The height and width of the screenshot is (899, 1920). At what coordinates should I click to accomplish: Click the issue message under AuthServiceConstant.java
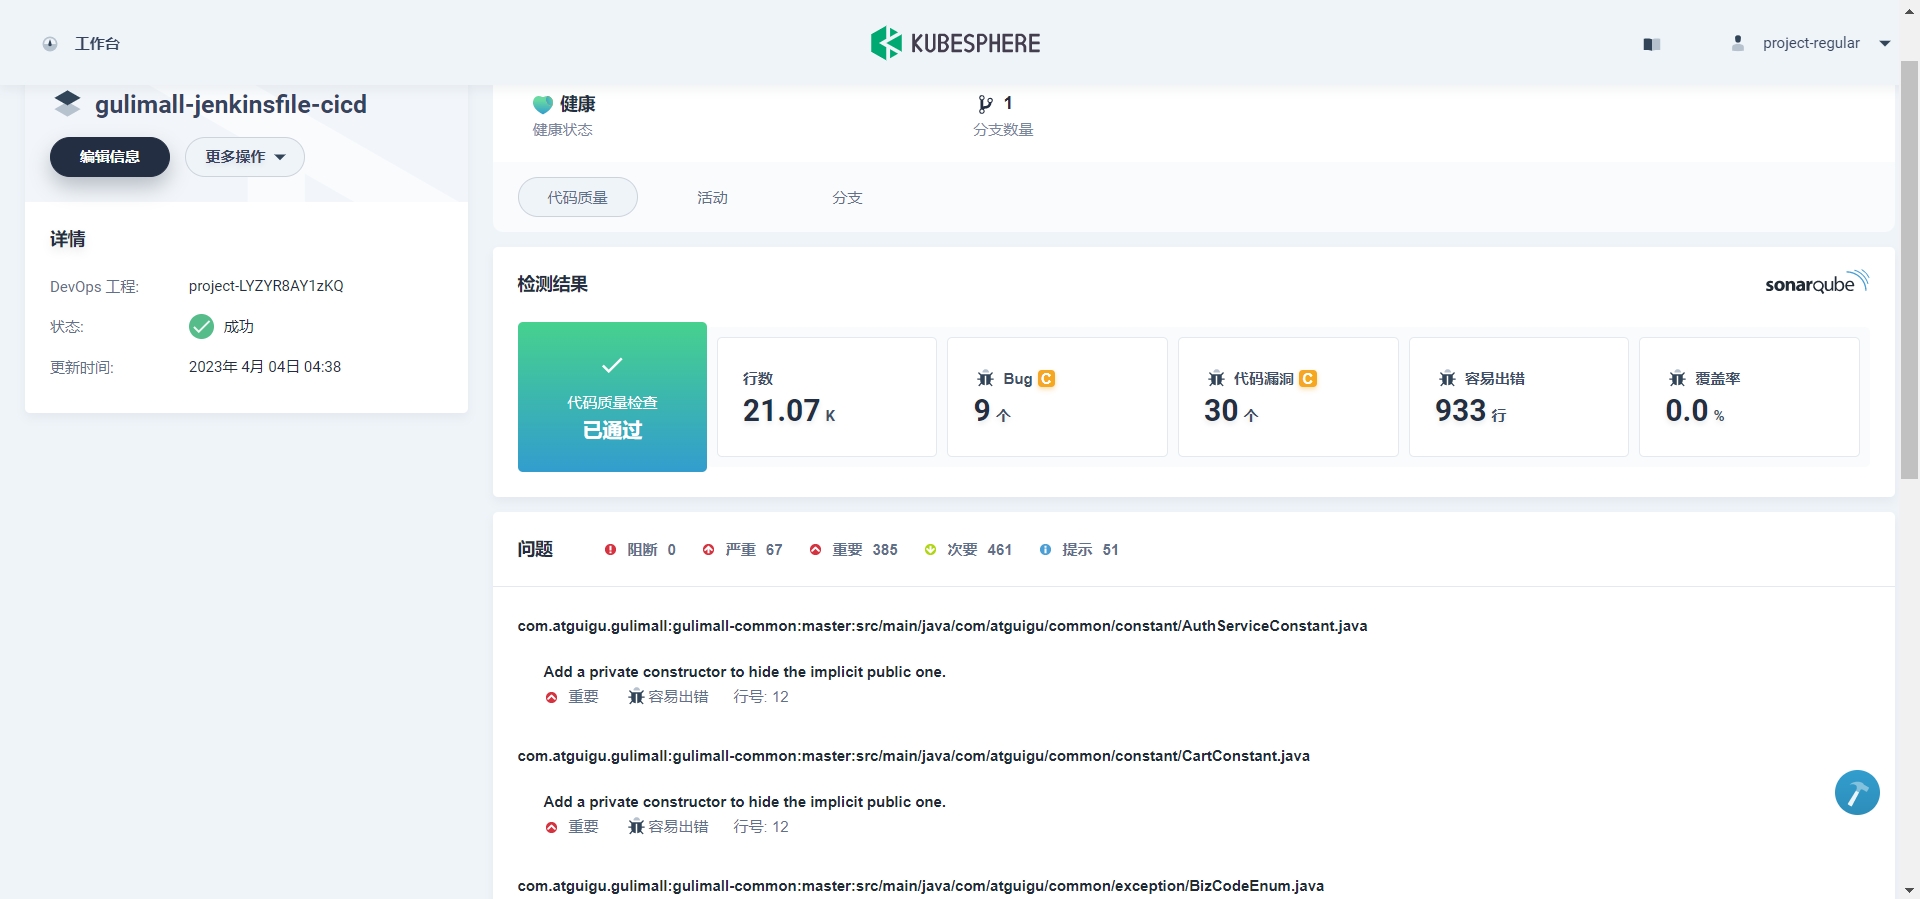pyautogui.click(x=744, y=672)
